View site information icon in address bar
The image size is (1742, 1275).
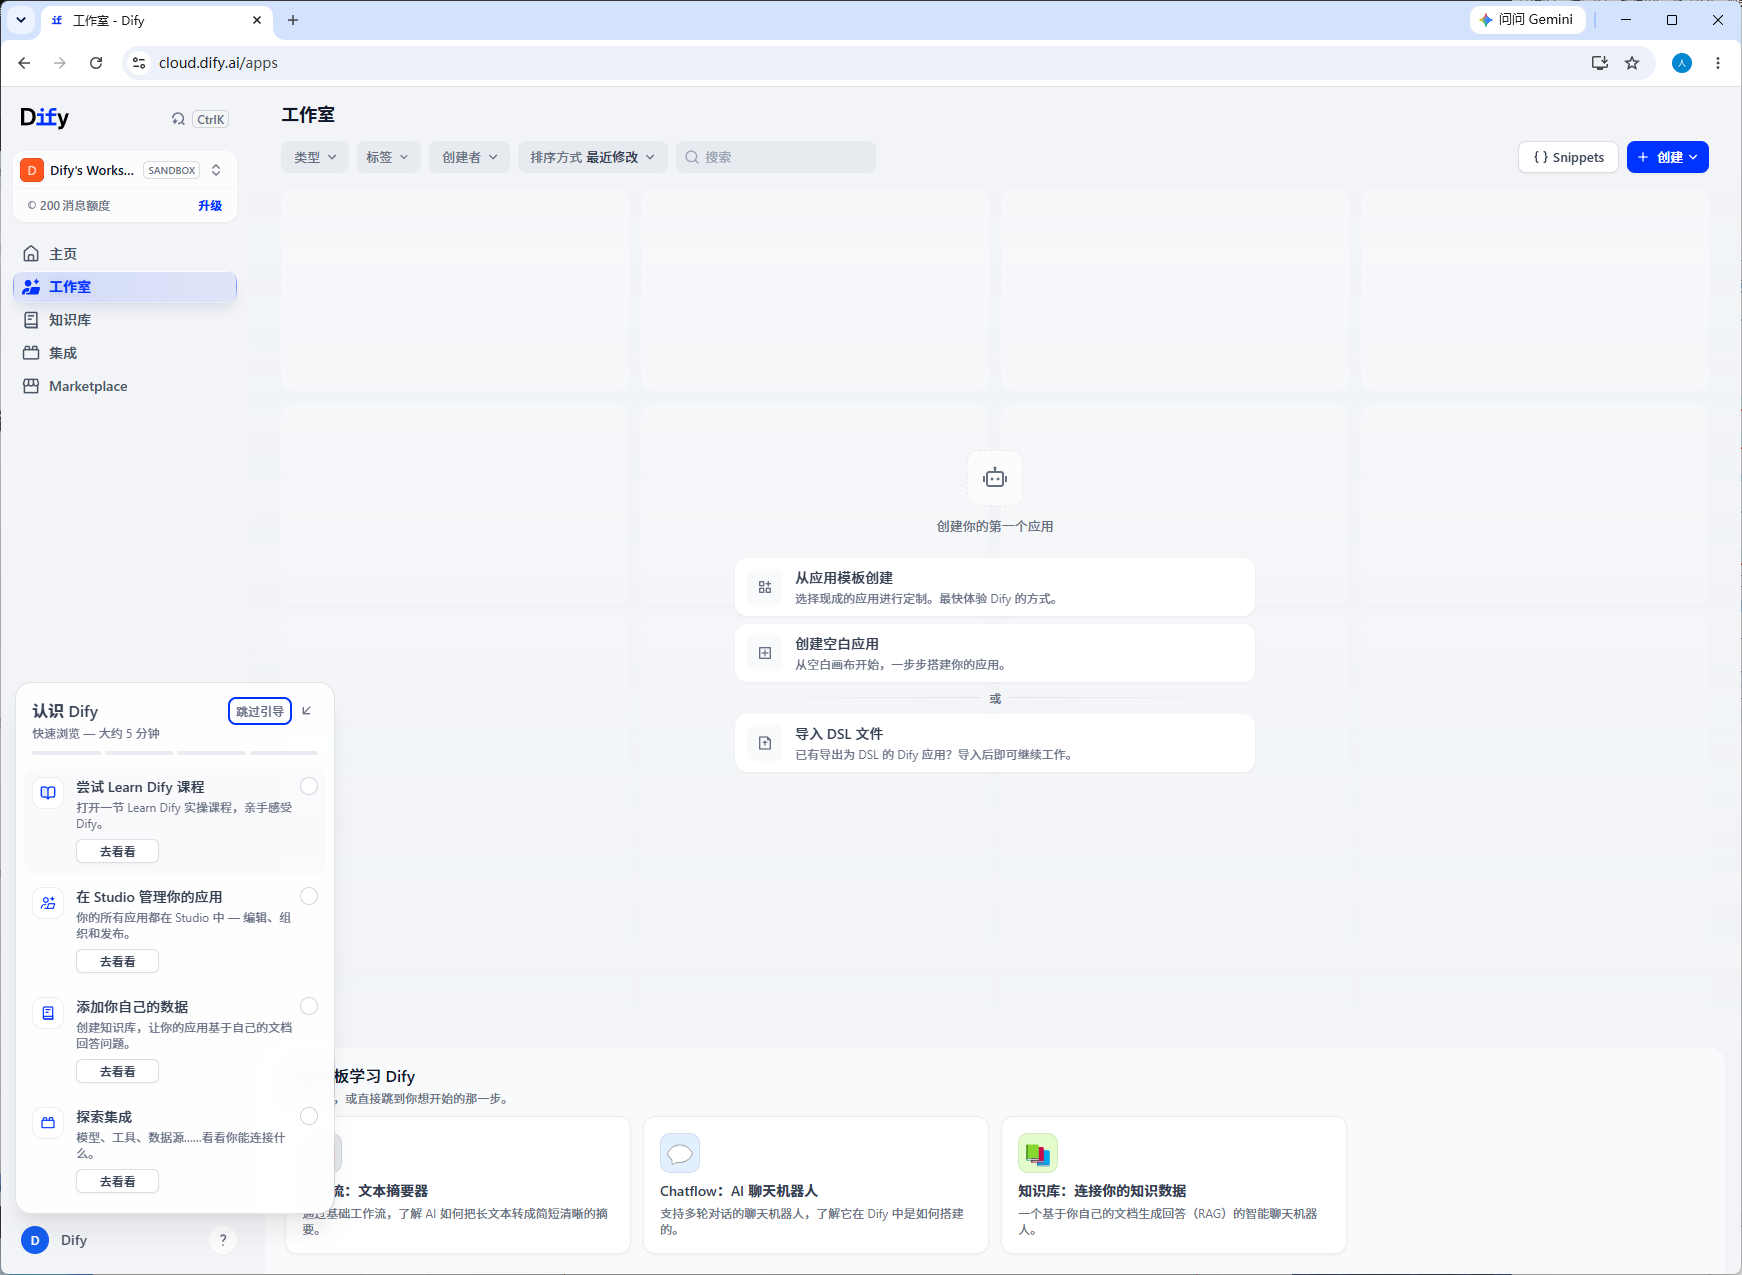[139, 63]
